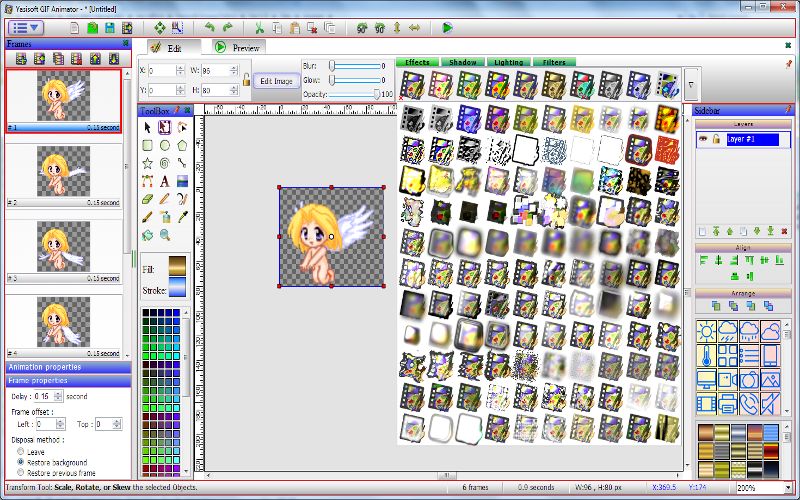Select Leave disposal method radio

point(20,452)
